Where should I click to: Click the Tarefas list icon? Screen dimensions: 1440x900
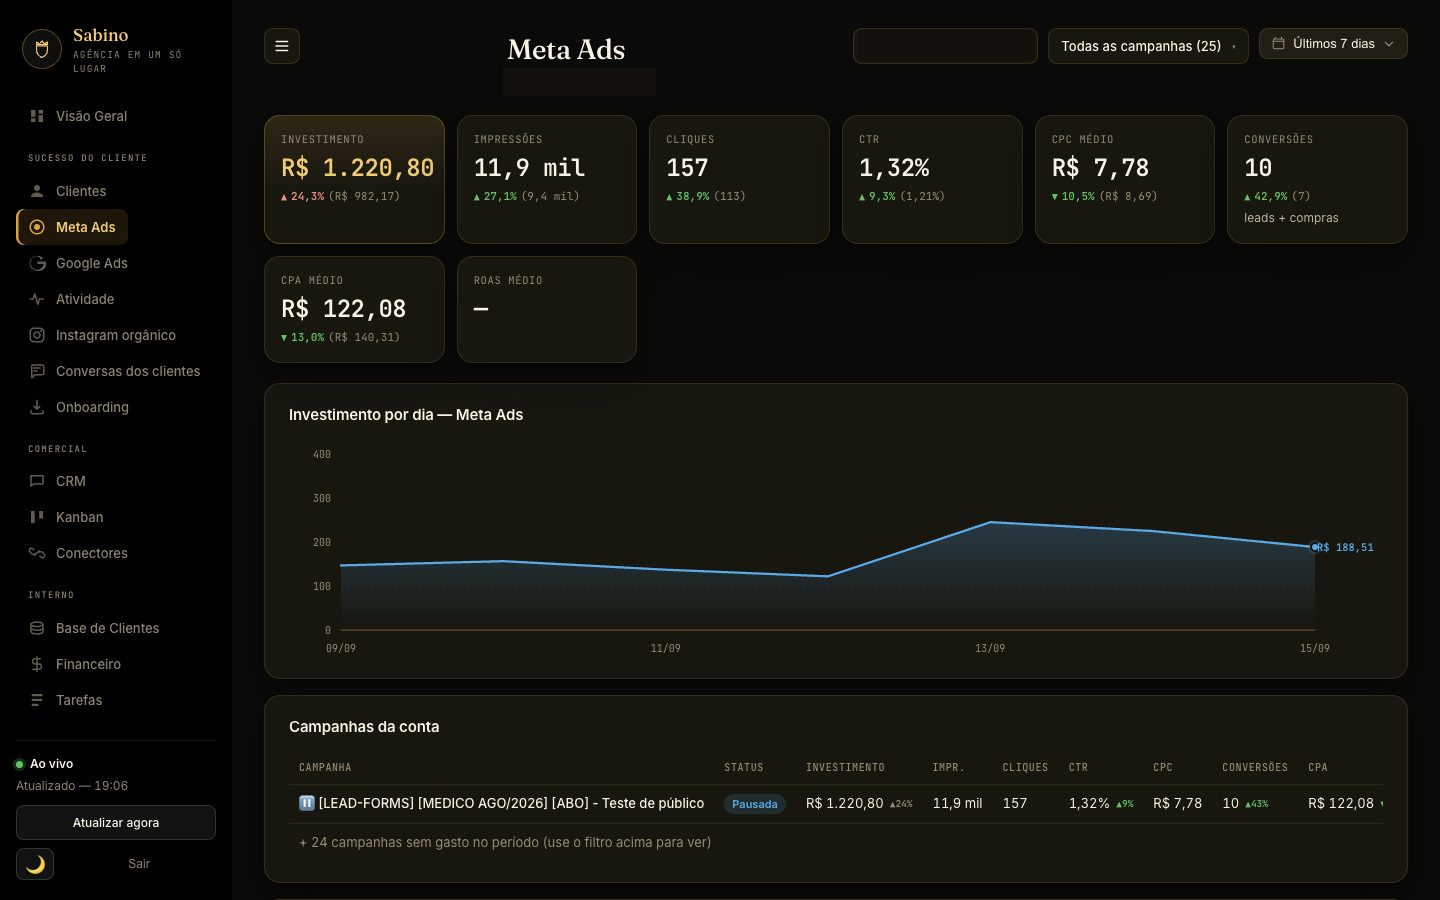click(37, 700)
